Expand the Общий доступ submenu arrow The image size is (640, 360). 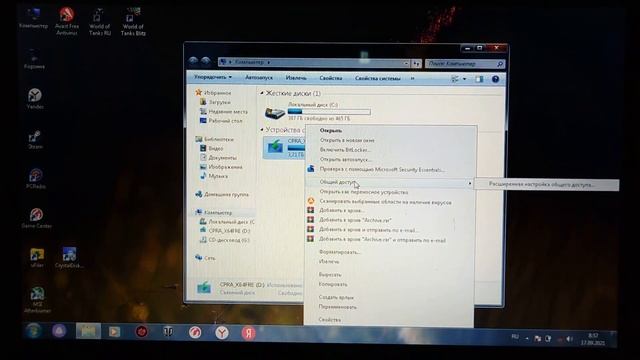(469, 183)
